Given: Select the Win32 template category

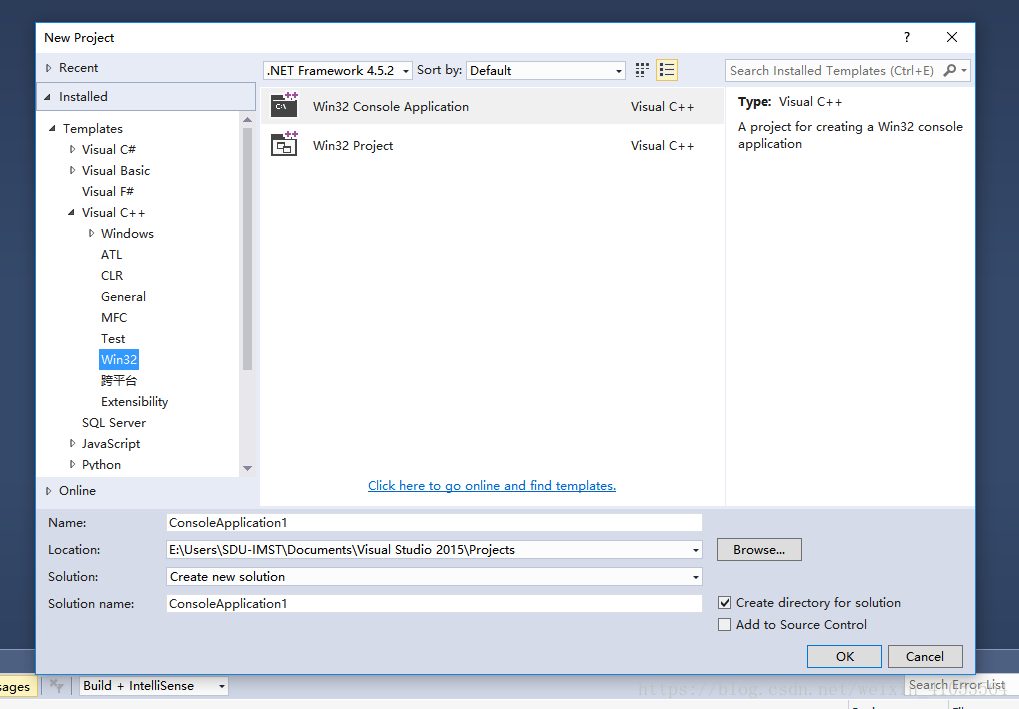Looking at the screenshot, I should point(119,359).
